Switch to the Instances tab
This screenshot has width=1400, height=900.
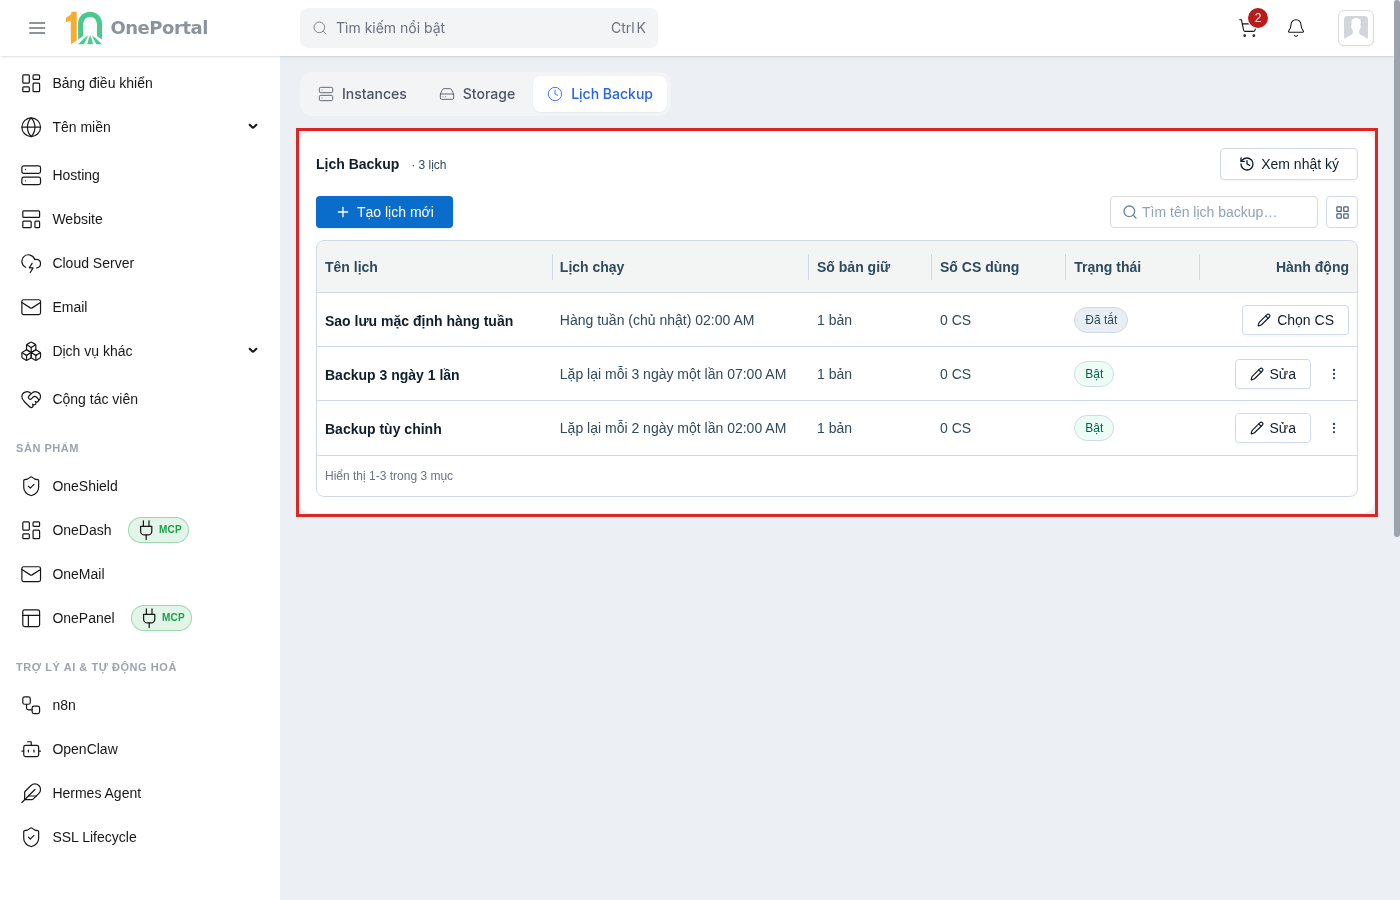tap(362, 94)
